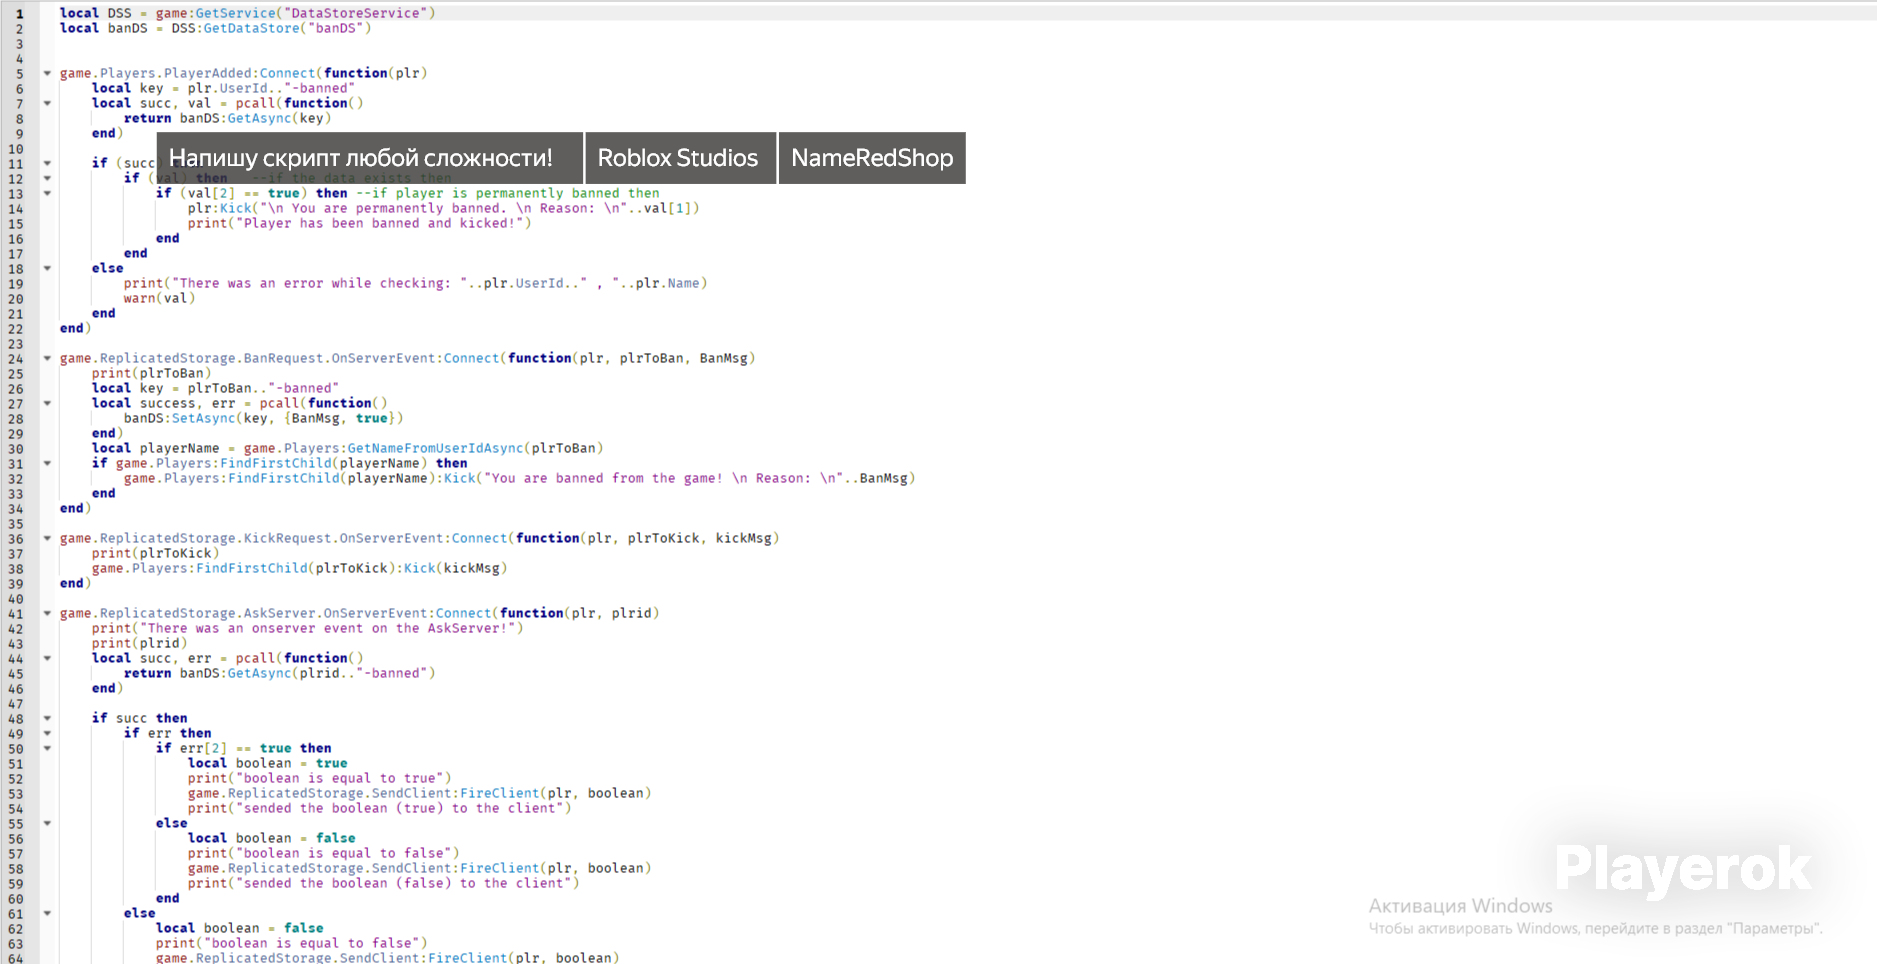The image size is (1877, 964).
Task: Collapse the FindFirstChild(playerName) if block fold
Action: pyautogui.click(x=47, y=463)
